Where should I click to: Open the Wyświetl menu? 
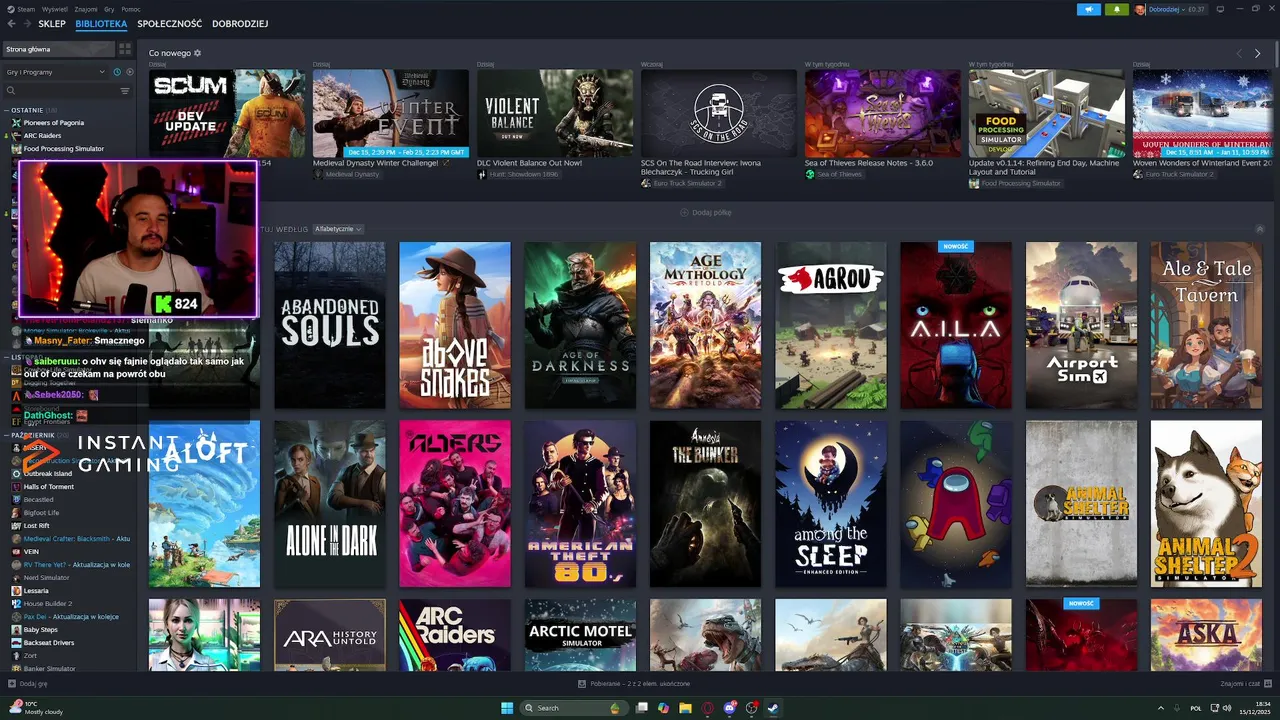(x=55, y=9)
